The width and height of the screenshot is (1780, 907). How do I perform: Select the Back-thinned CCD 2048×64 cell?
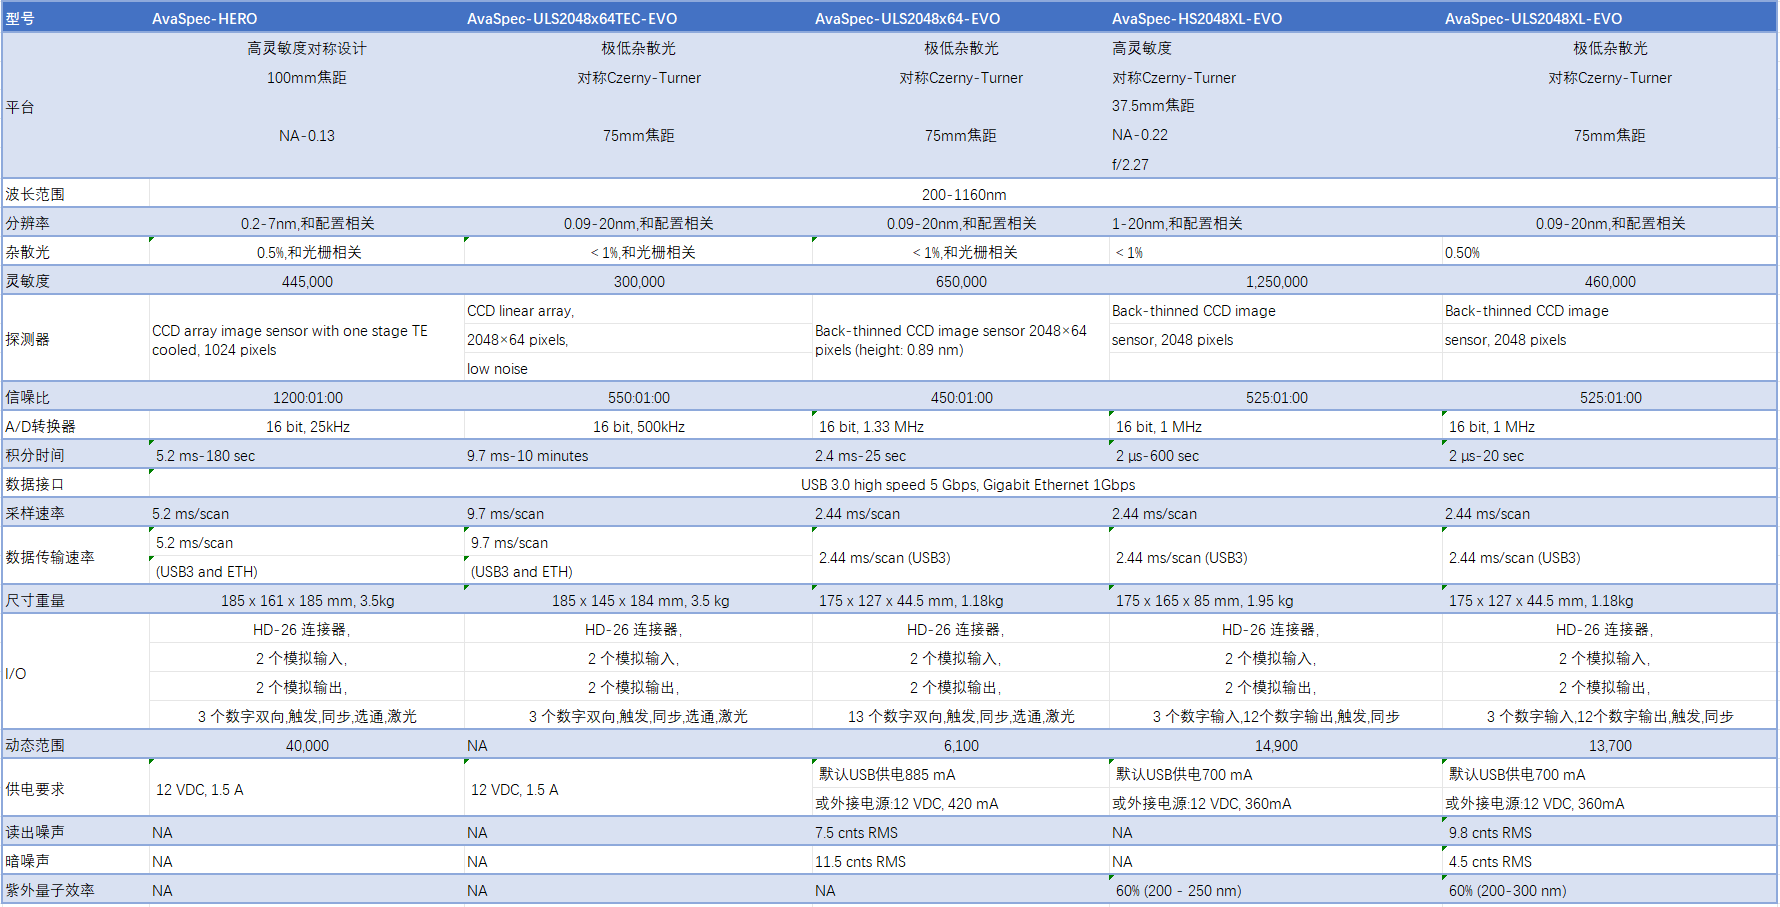pos(961,339)
